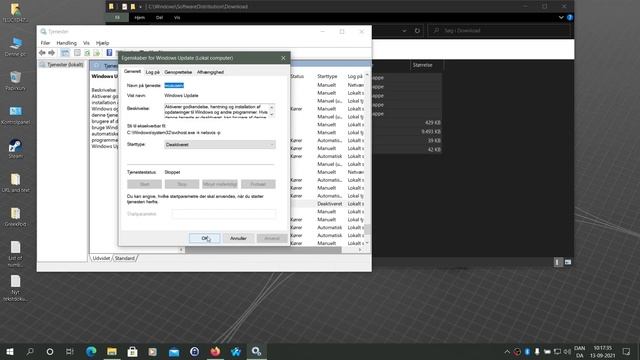Click the Fortsæt button
This screenshot has height=360, width=640.
point(258,184)
